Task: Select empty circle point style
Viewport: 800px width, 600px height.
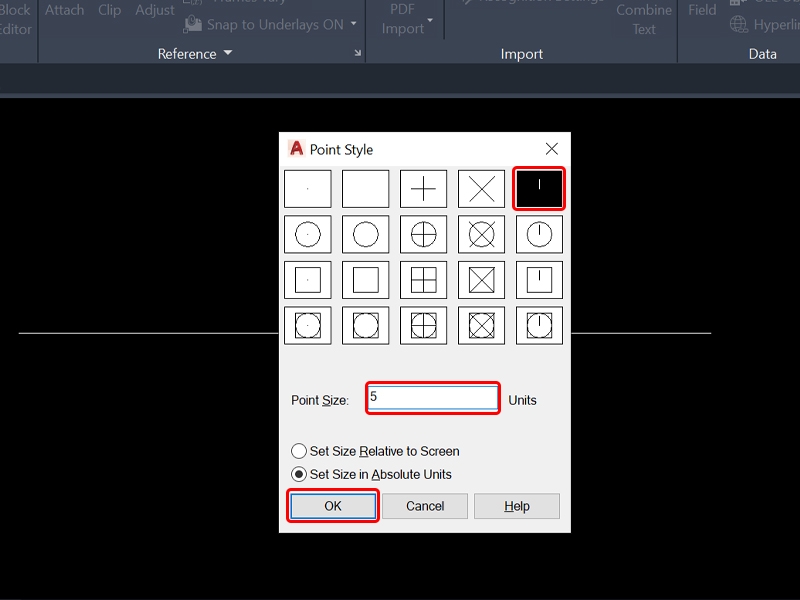Action: coord(365,234)
